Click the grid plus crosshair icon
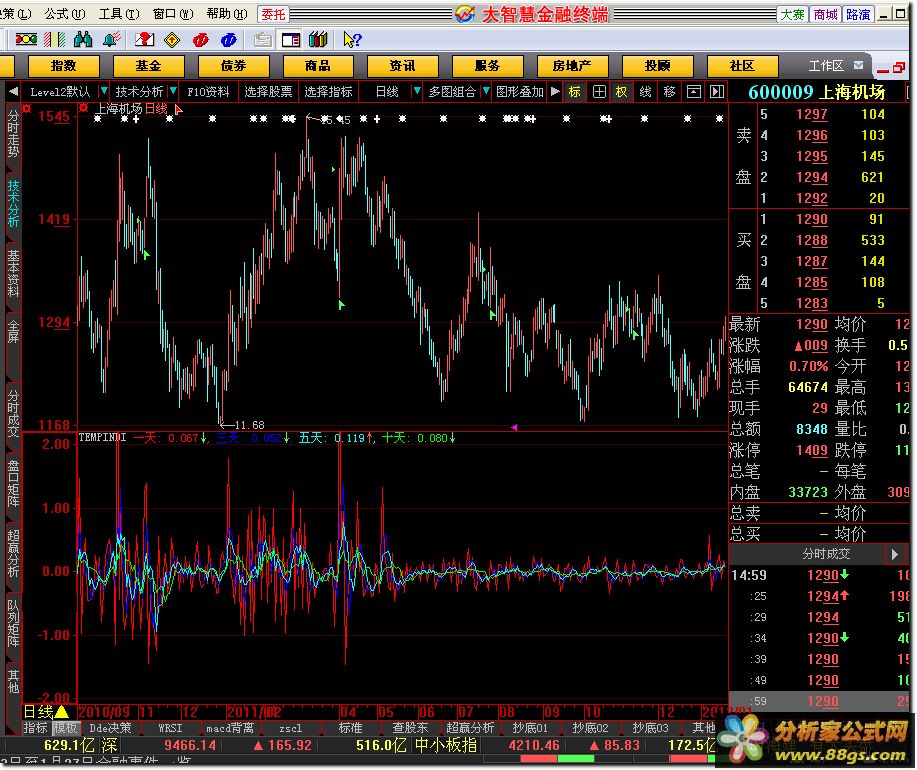The image size is (917, 770). pyautogui.click(x=599, y=92)
